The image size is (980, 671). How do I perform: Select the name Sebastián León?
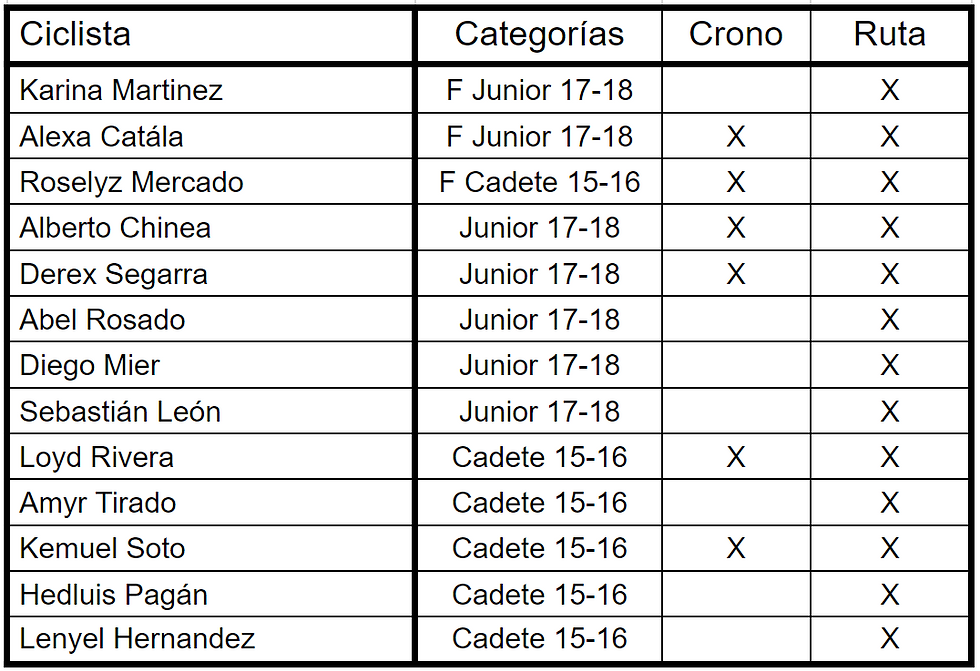[x=120, y=412]
